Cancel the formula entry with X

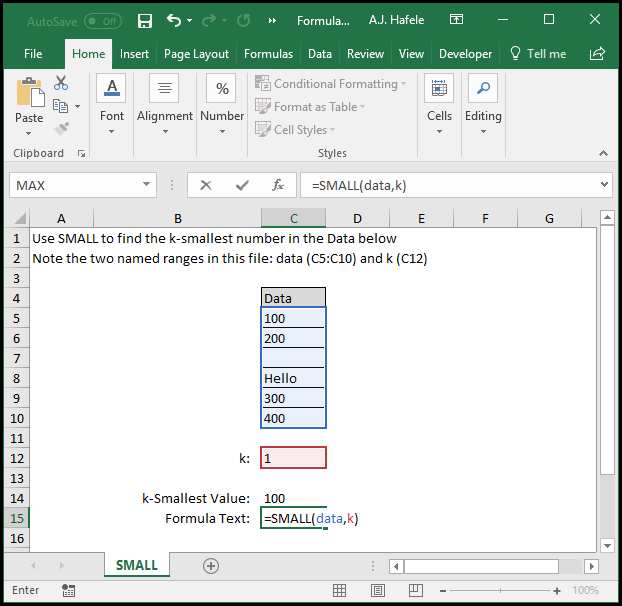pyautogui.click(x=206, y=185)
